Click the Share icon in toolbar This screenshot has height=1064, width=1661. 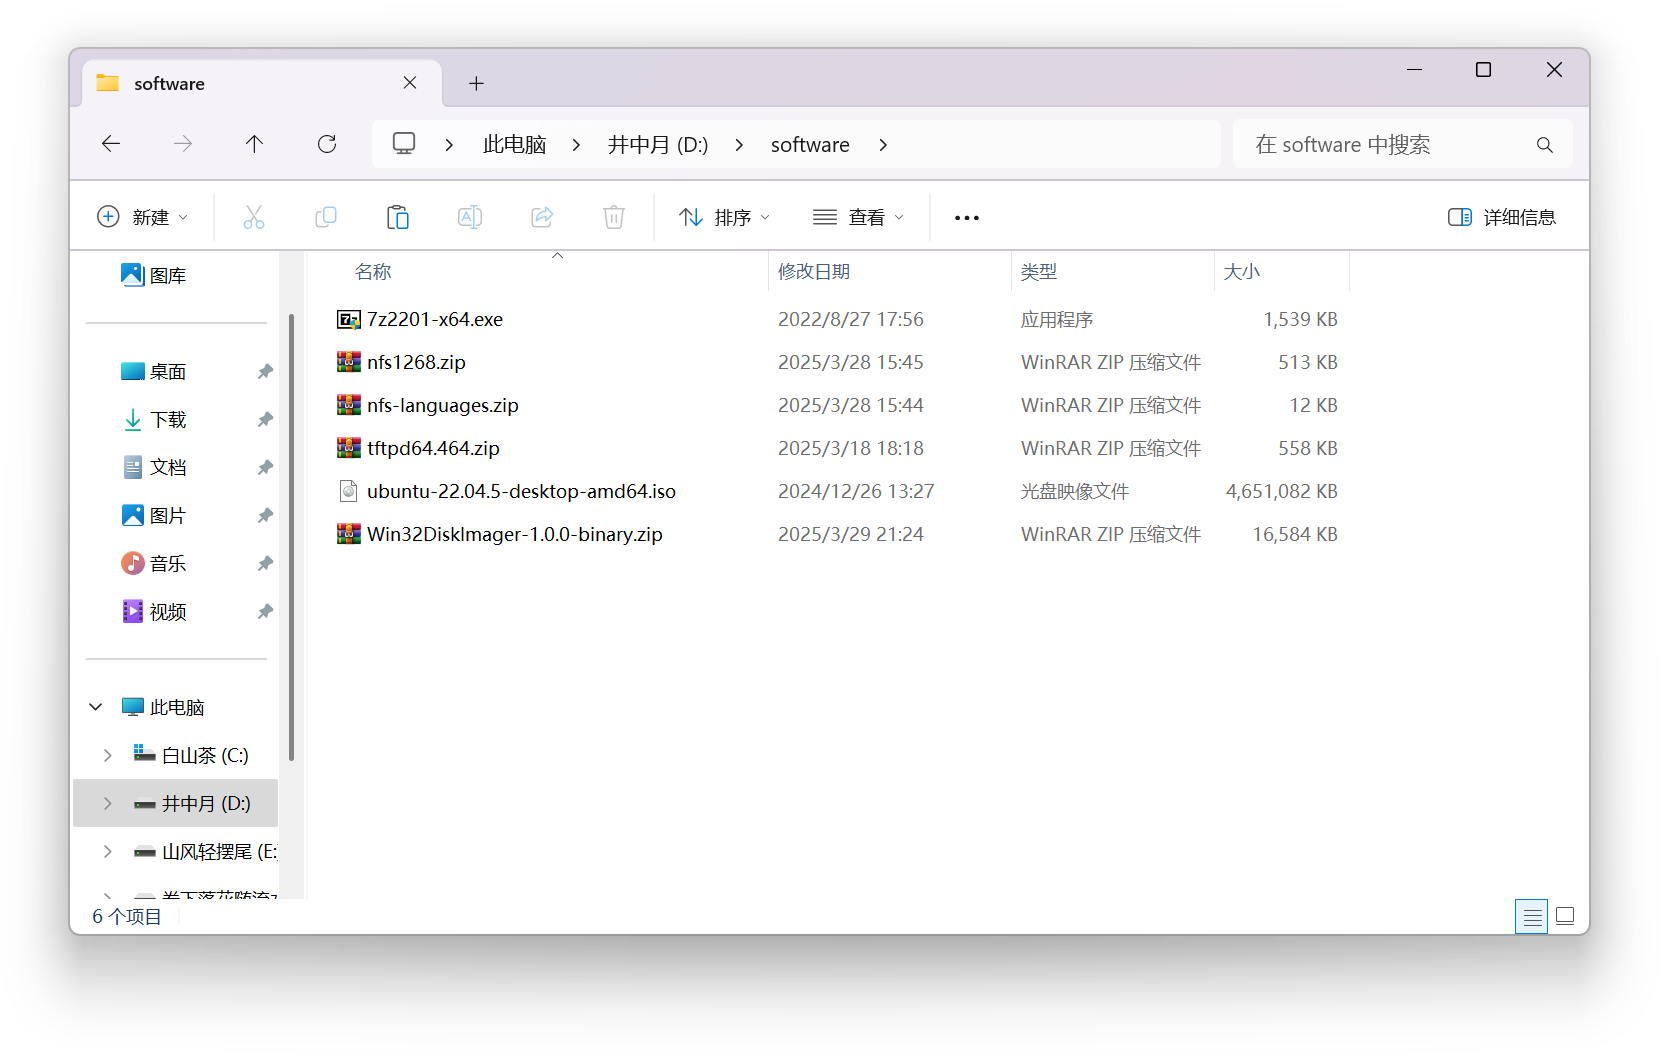click(542, 217)
